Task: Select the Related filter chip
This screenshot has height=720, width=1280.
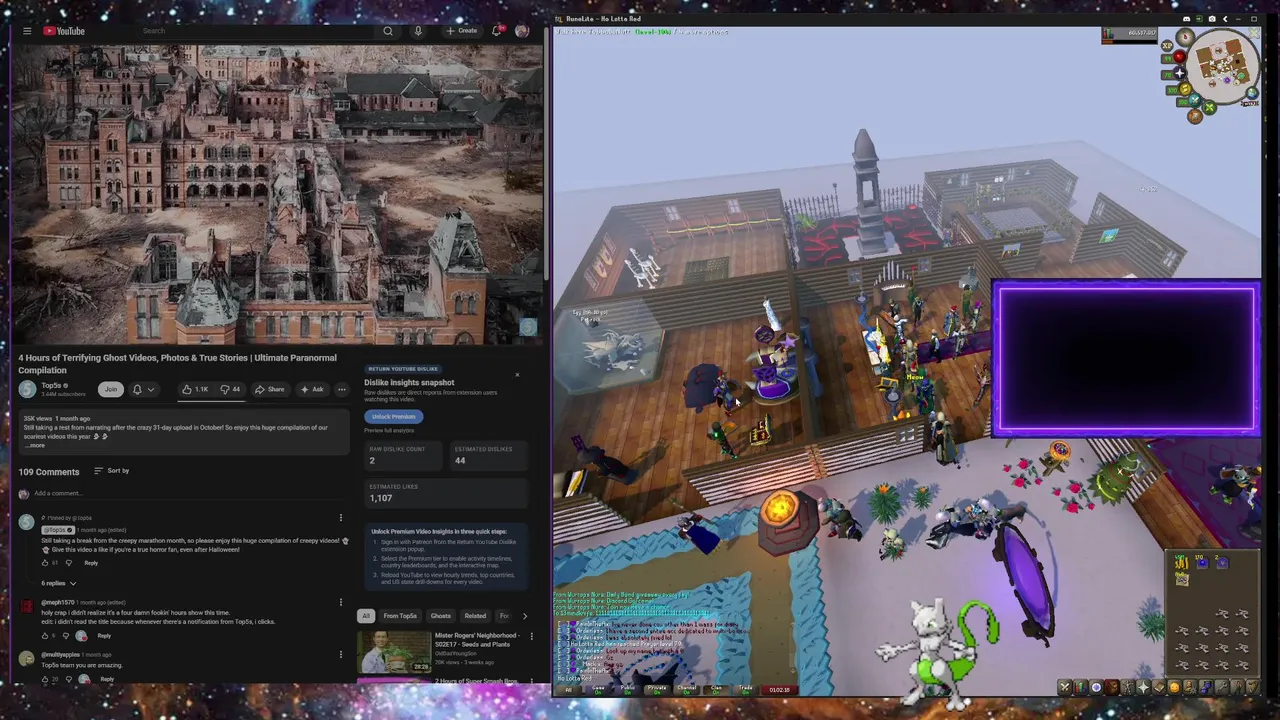Action: 475,616
